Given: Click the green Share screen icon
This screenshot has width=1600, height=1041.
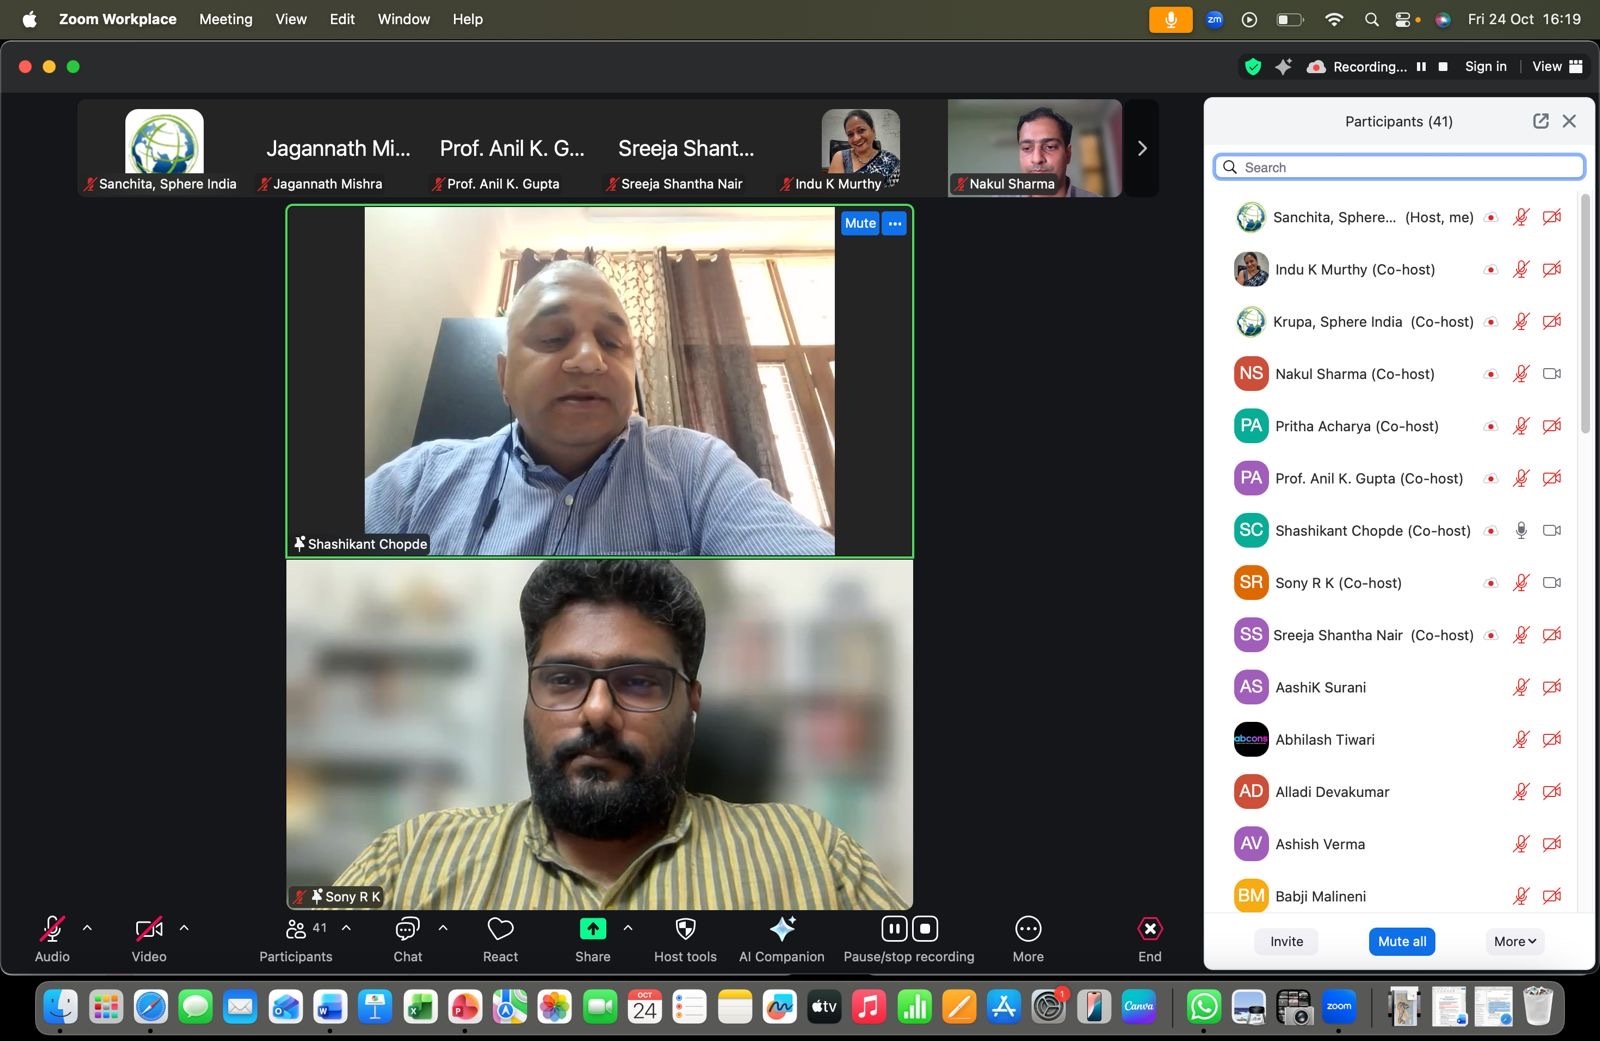Looking at the screenshot, I should point(592,929).
